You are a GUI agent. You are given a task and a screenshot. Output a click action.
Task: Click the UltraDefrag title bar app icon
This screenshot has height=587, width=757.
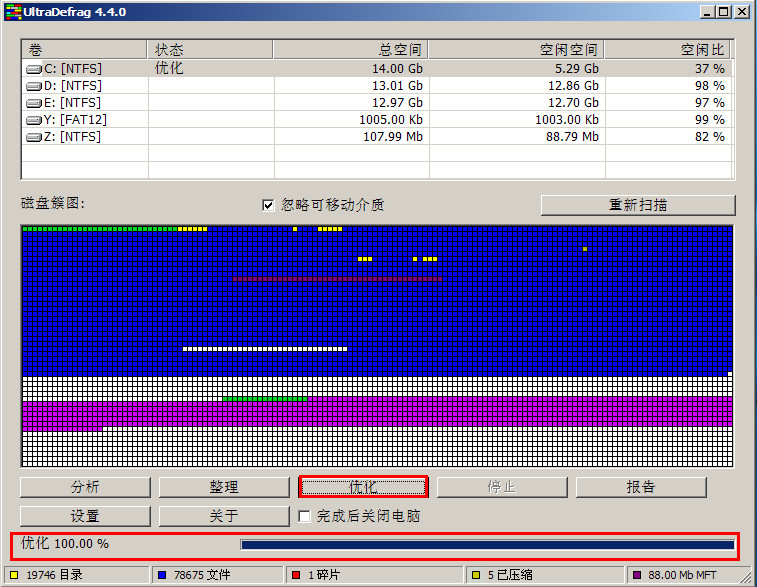(14, 12)
